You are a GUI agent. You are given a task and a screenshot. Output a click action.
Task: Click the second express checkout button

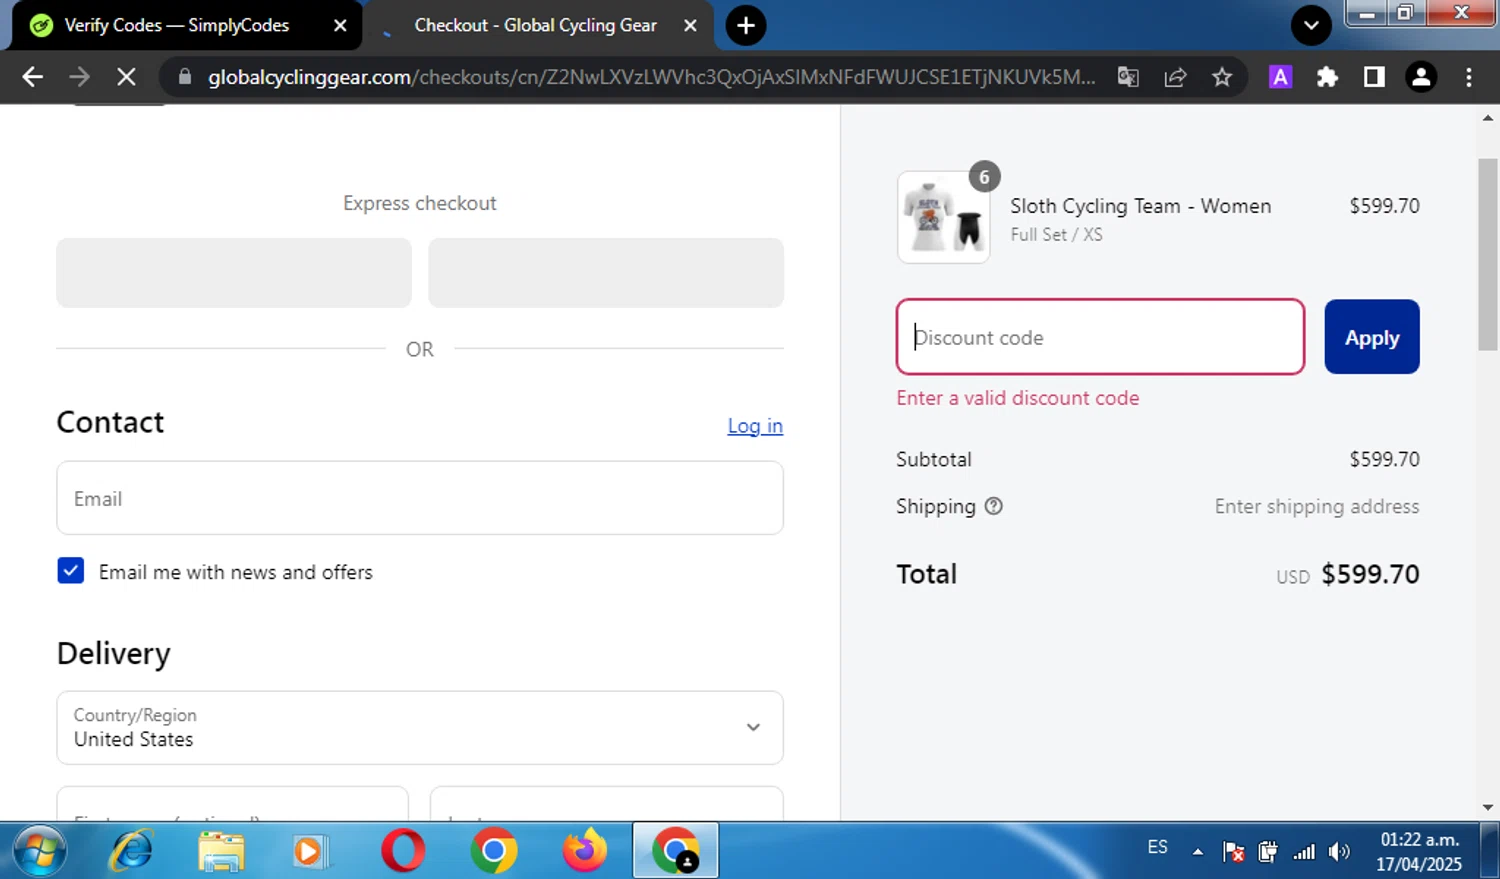(606, 273)
